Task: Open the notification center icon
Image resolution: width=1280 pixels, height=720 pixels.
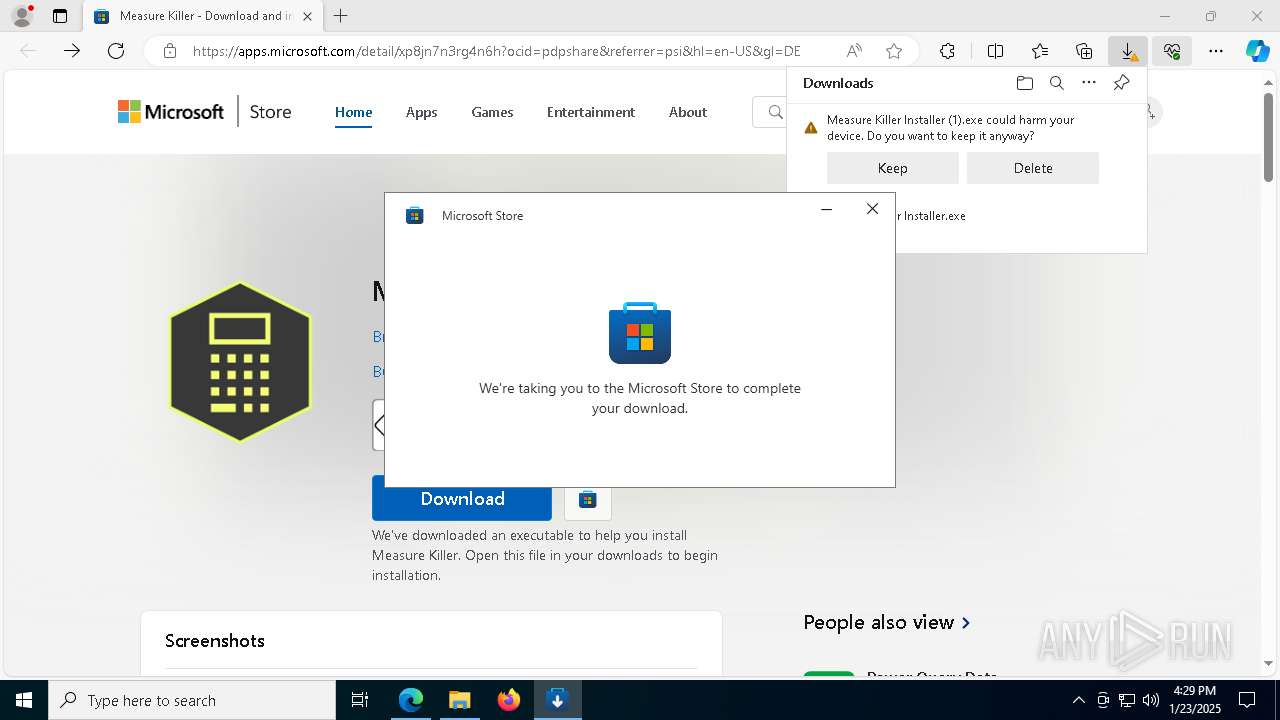Action: [1247, 700]
